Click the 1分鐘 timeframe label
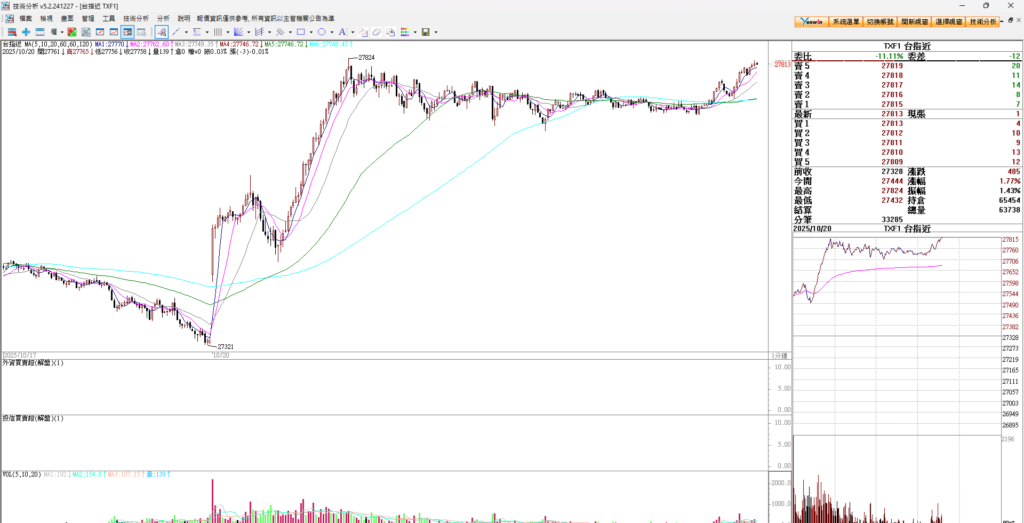The image size is (1024, 523). pyautogui.click(x=779, y=355)
